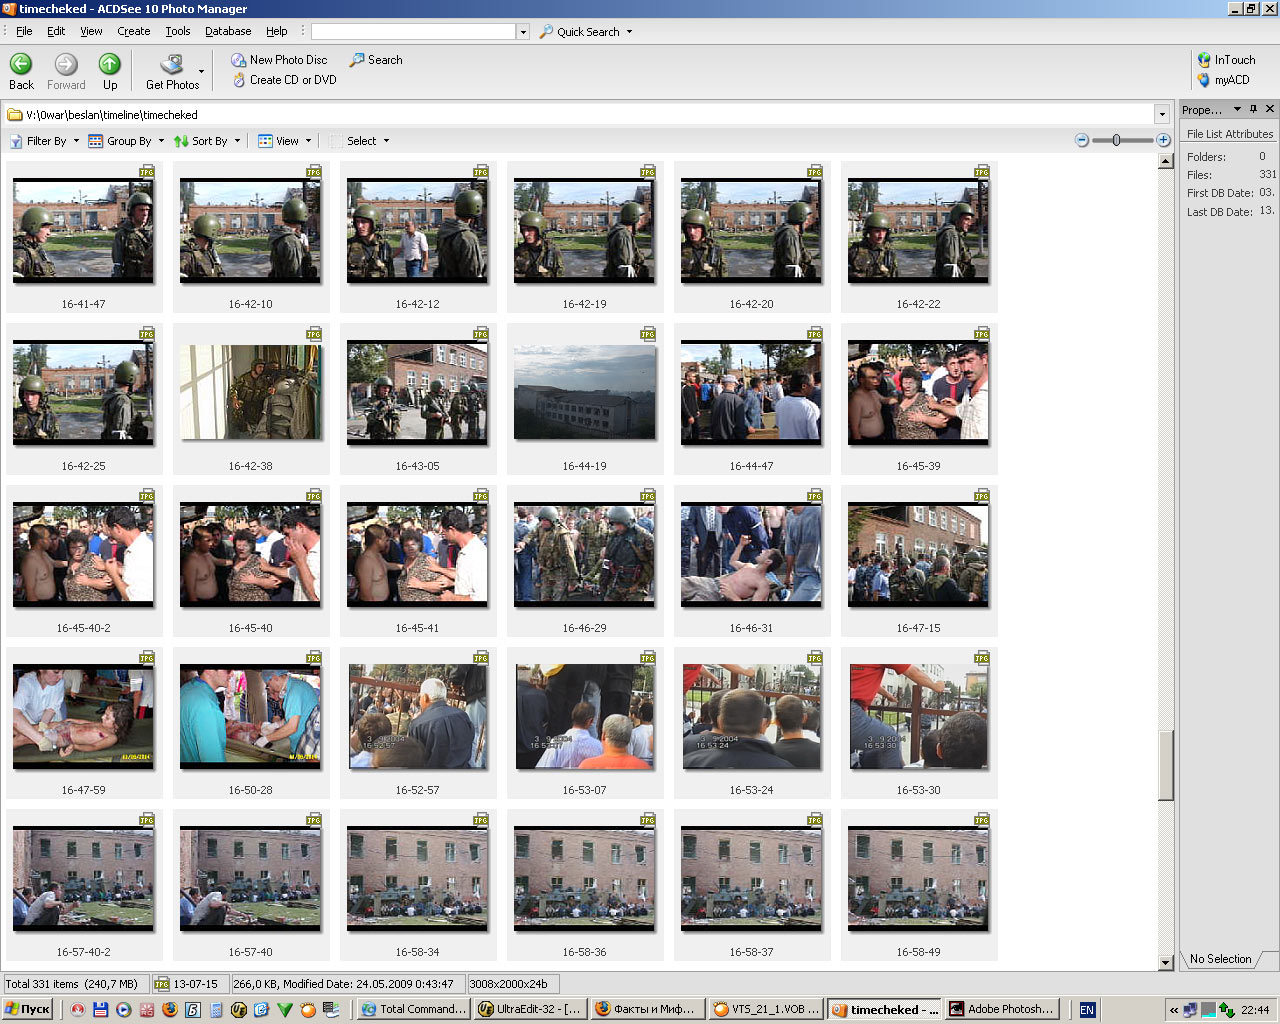Screen dimensions: 1280x1024
Task: Click the file name label 16-45-40-2
Action: pos(83,628)
